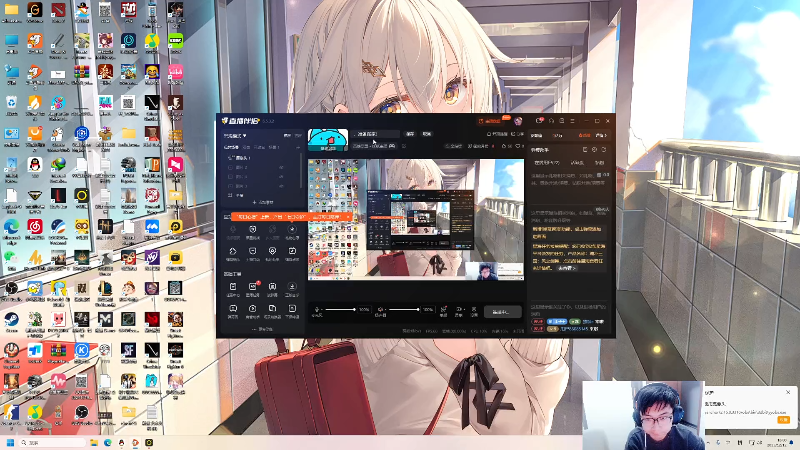Expand the more functions row below the tool grid
The width and height of the screenshot is (800, 450).
tap(262, 330)
